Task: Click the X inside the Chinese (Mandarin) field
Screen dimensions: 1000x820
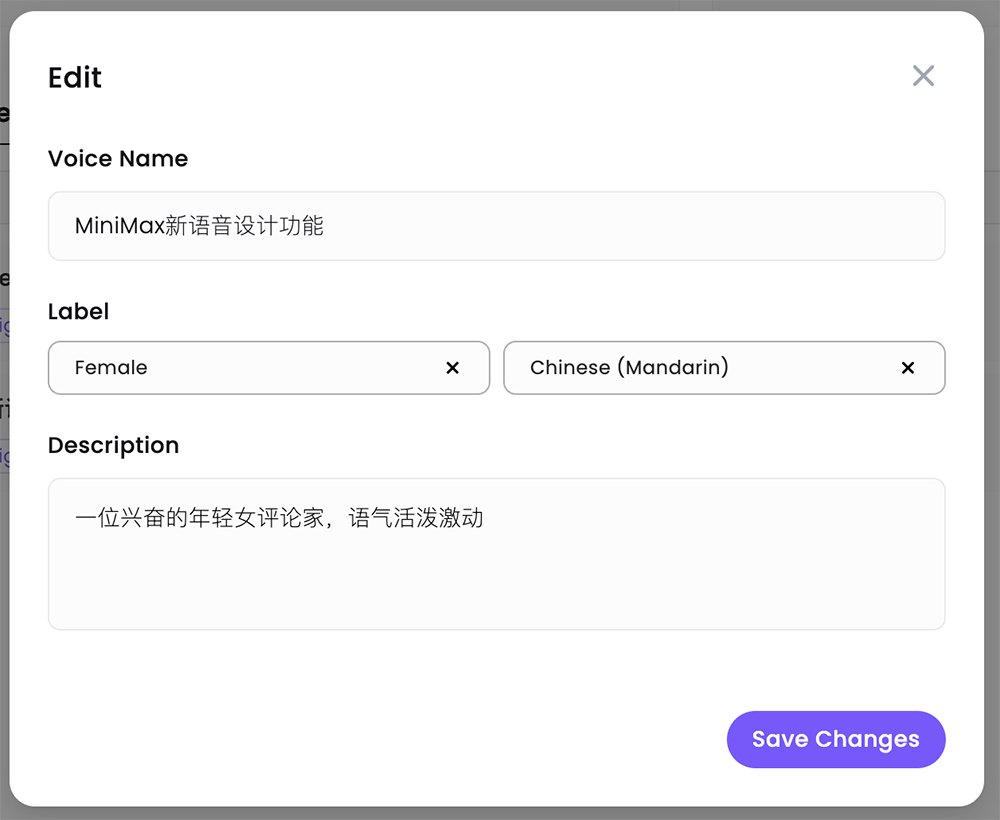Action: tap(907, 368)
